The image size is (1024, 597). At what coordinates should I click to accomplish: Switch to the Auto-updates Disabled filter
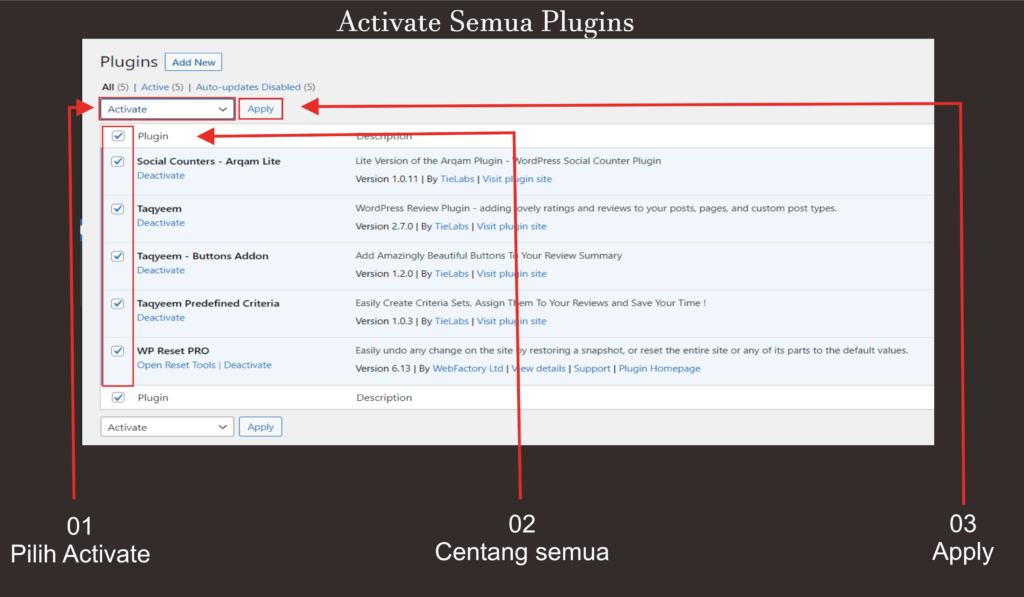[254, 88]
